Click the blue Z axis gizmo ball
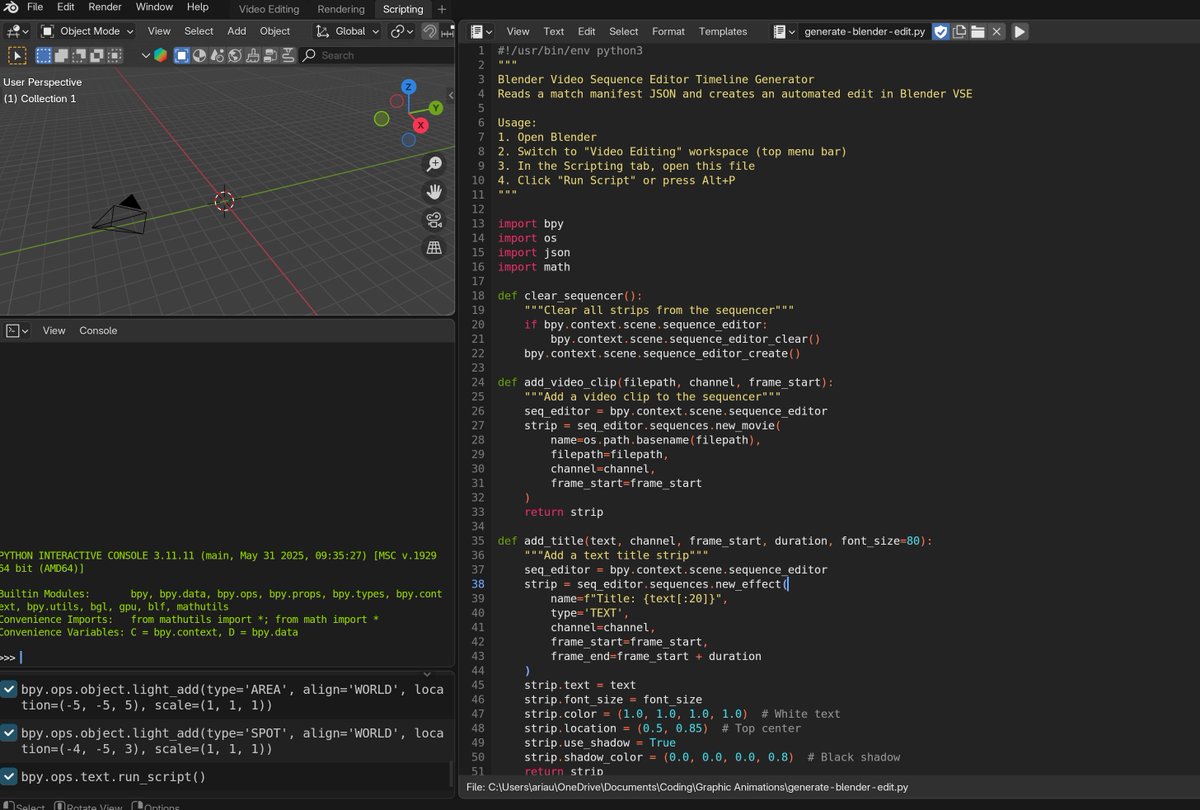The height and width of the screenshot is (810, 1200). [409, 86]
